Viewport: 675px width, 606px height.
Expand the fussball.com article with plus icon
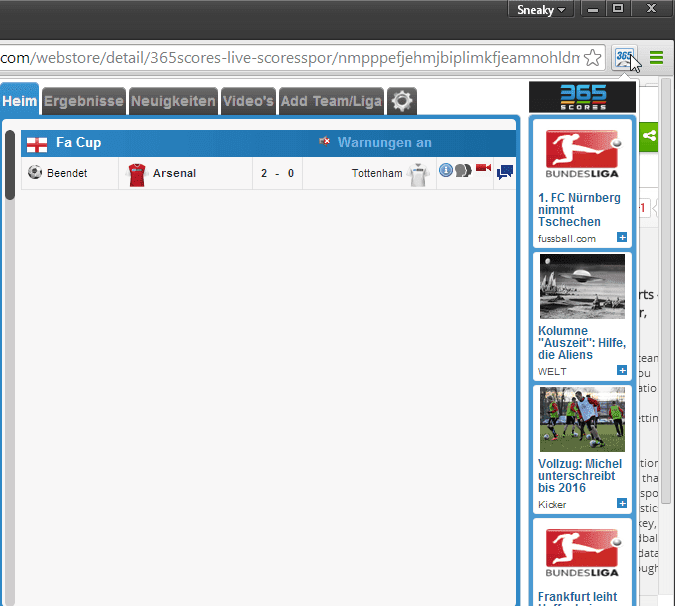622,237
